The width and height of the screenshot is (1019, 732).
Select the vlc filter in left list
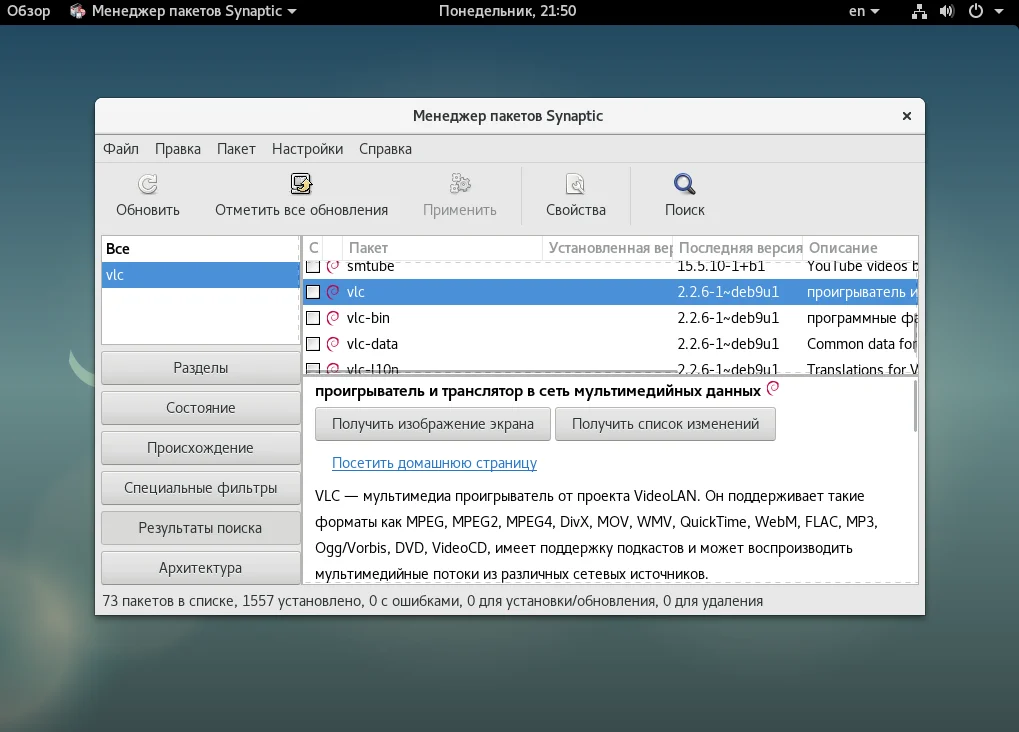point(200,275)
